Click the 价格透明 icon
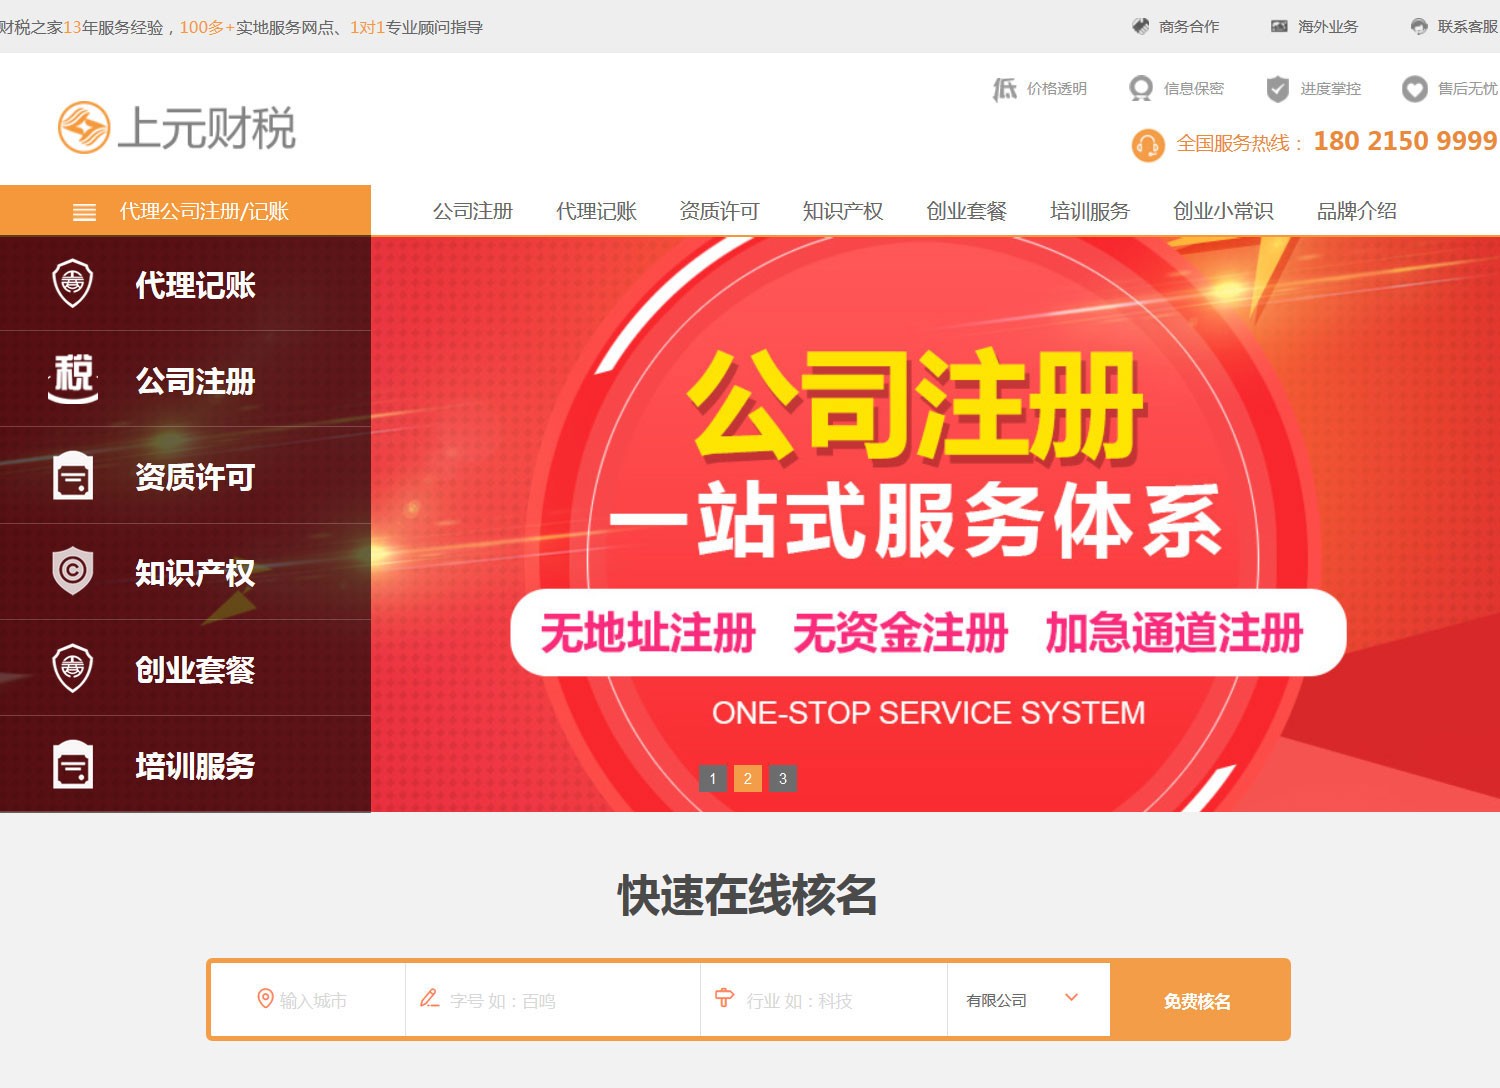 click(1004, 89)
